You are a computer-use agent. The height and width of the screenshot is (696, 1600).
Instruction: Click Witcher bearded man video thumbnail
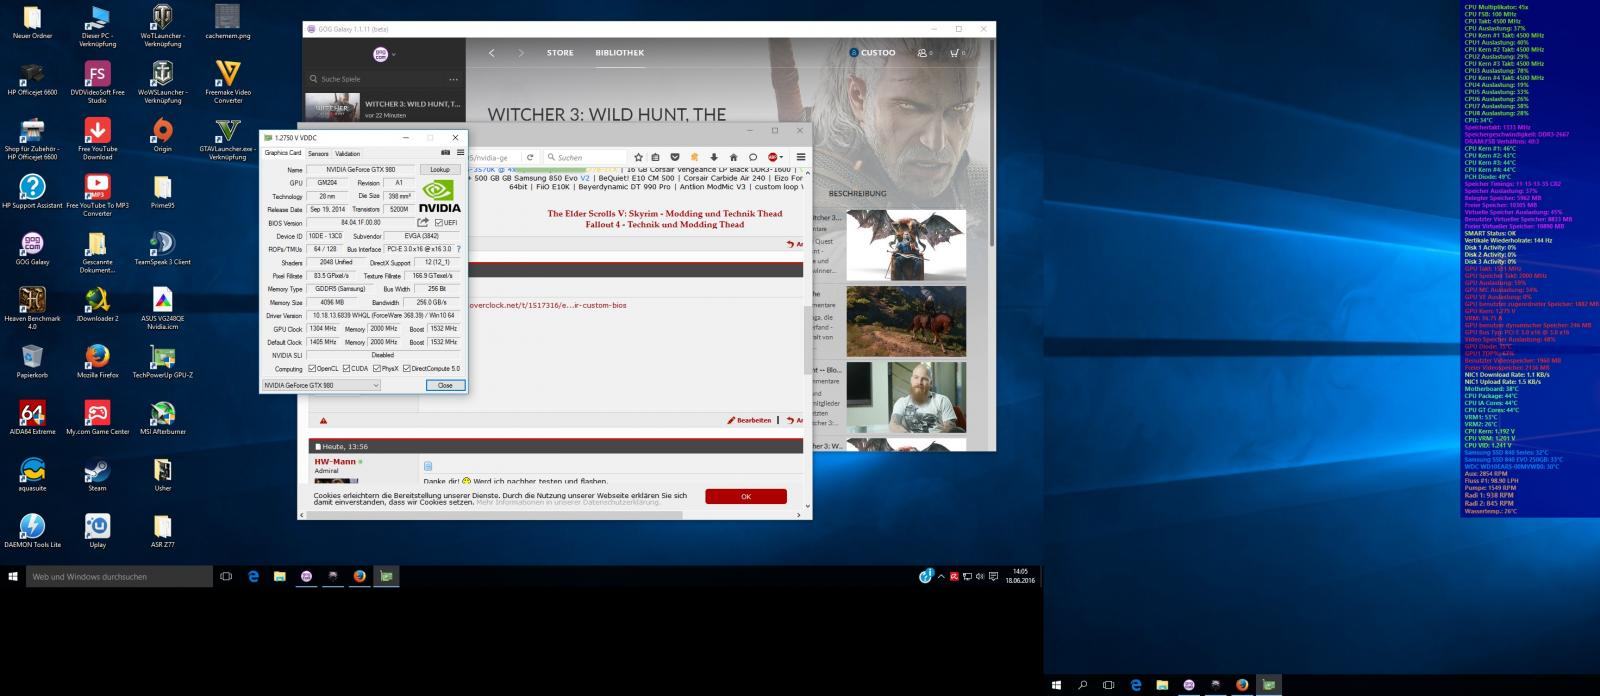906,397
